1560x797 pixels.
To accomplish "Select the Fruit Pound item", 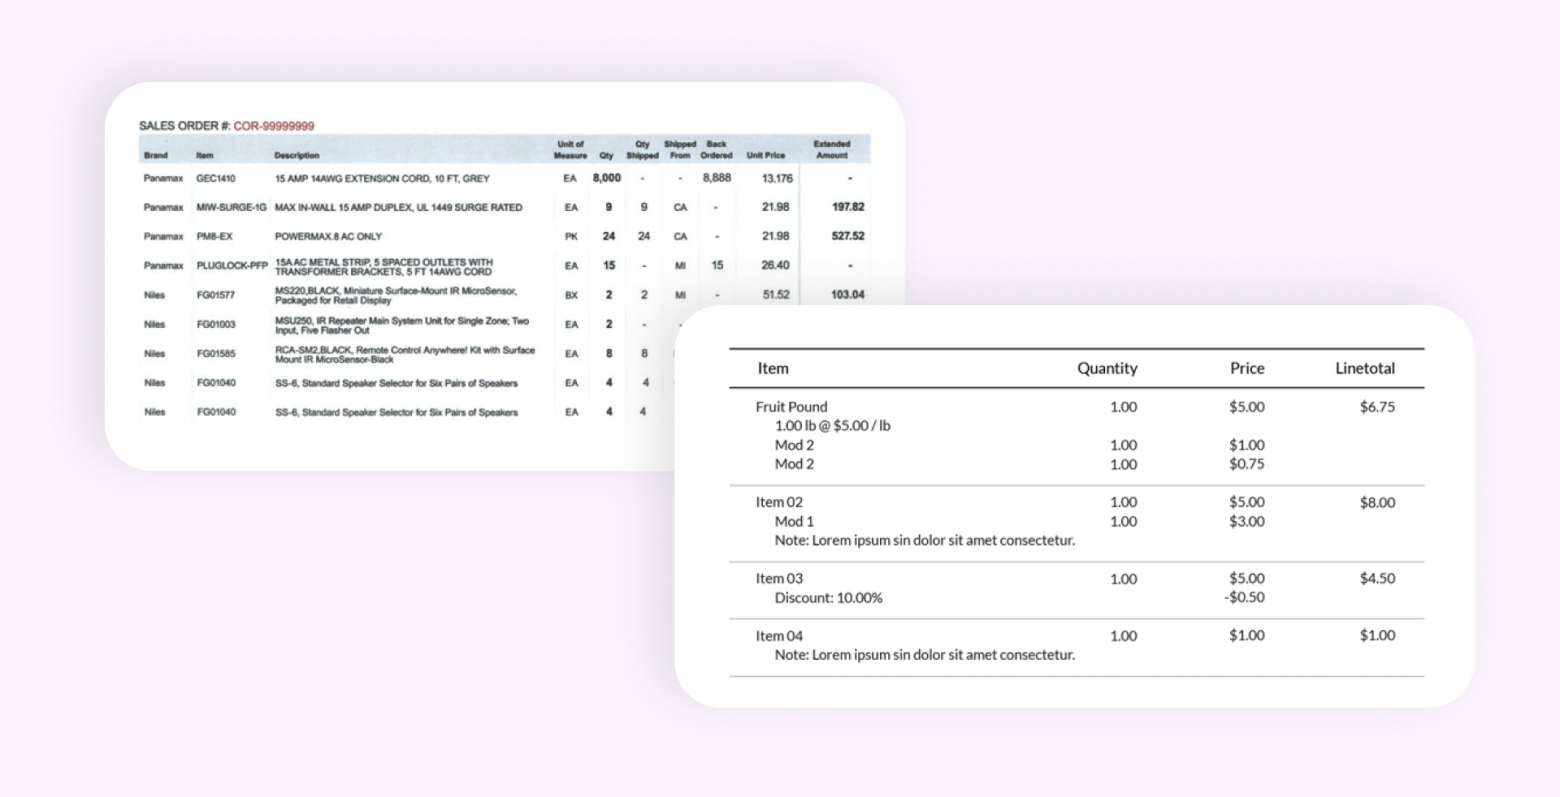I will 791,407.
